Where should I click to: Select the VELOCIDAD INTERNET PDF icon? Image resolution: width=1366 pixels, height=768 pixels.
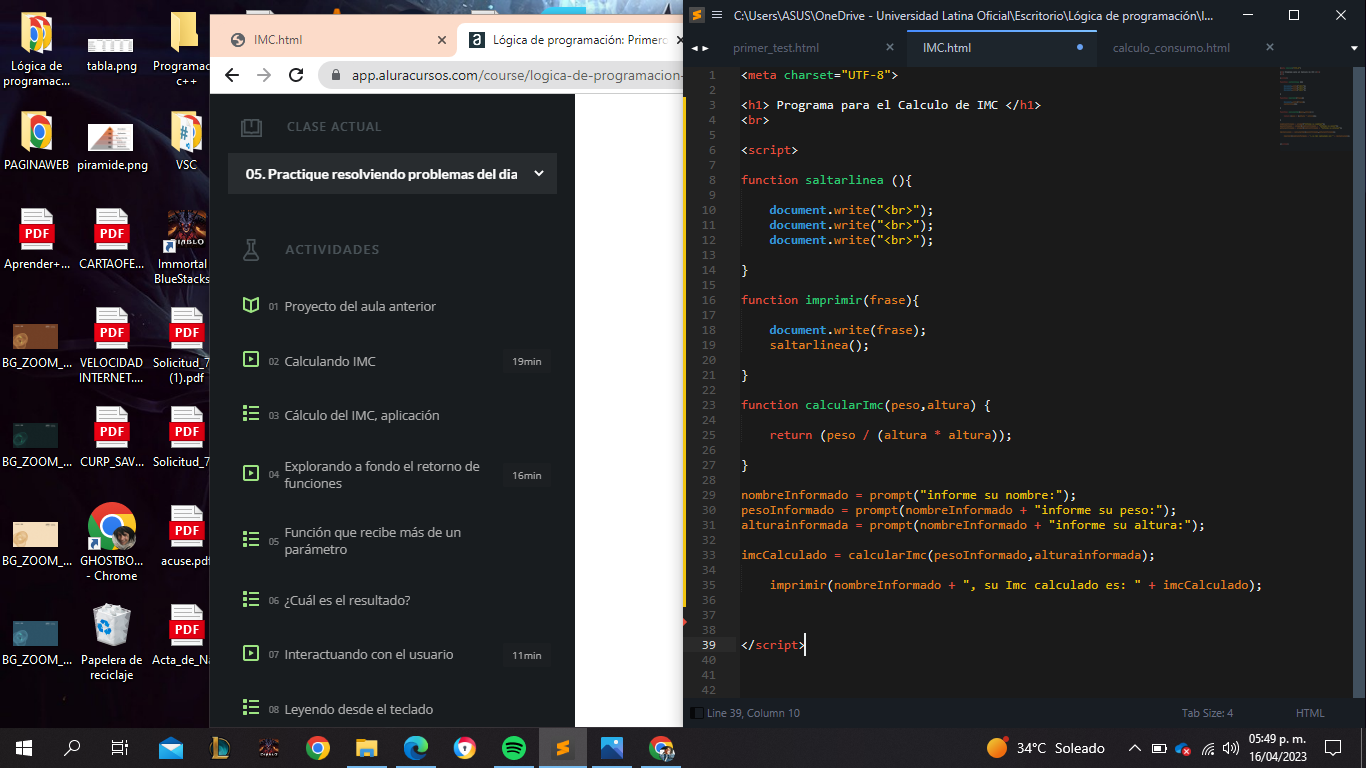111,345
